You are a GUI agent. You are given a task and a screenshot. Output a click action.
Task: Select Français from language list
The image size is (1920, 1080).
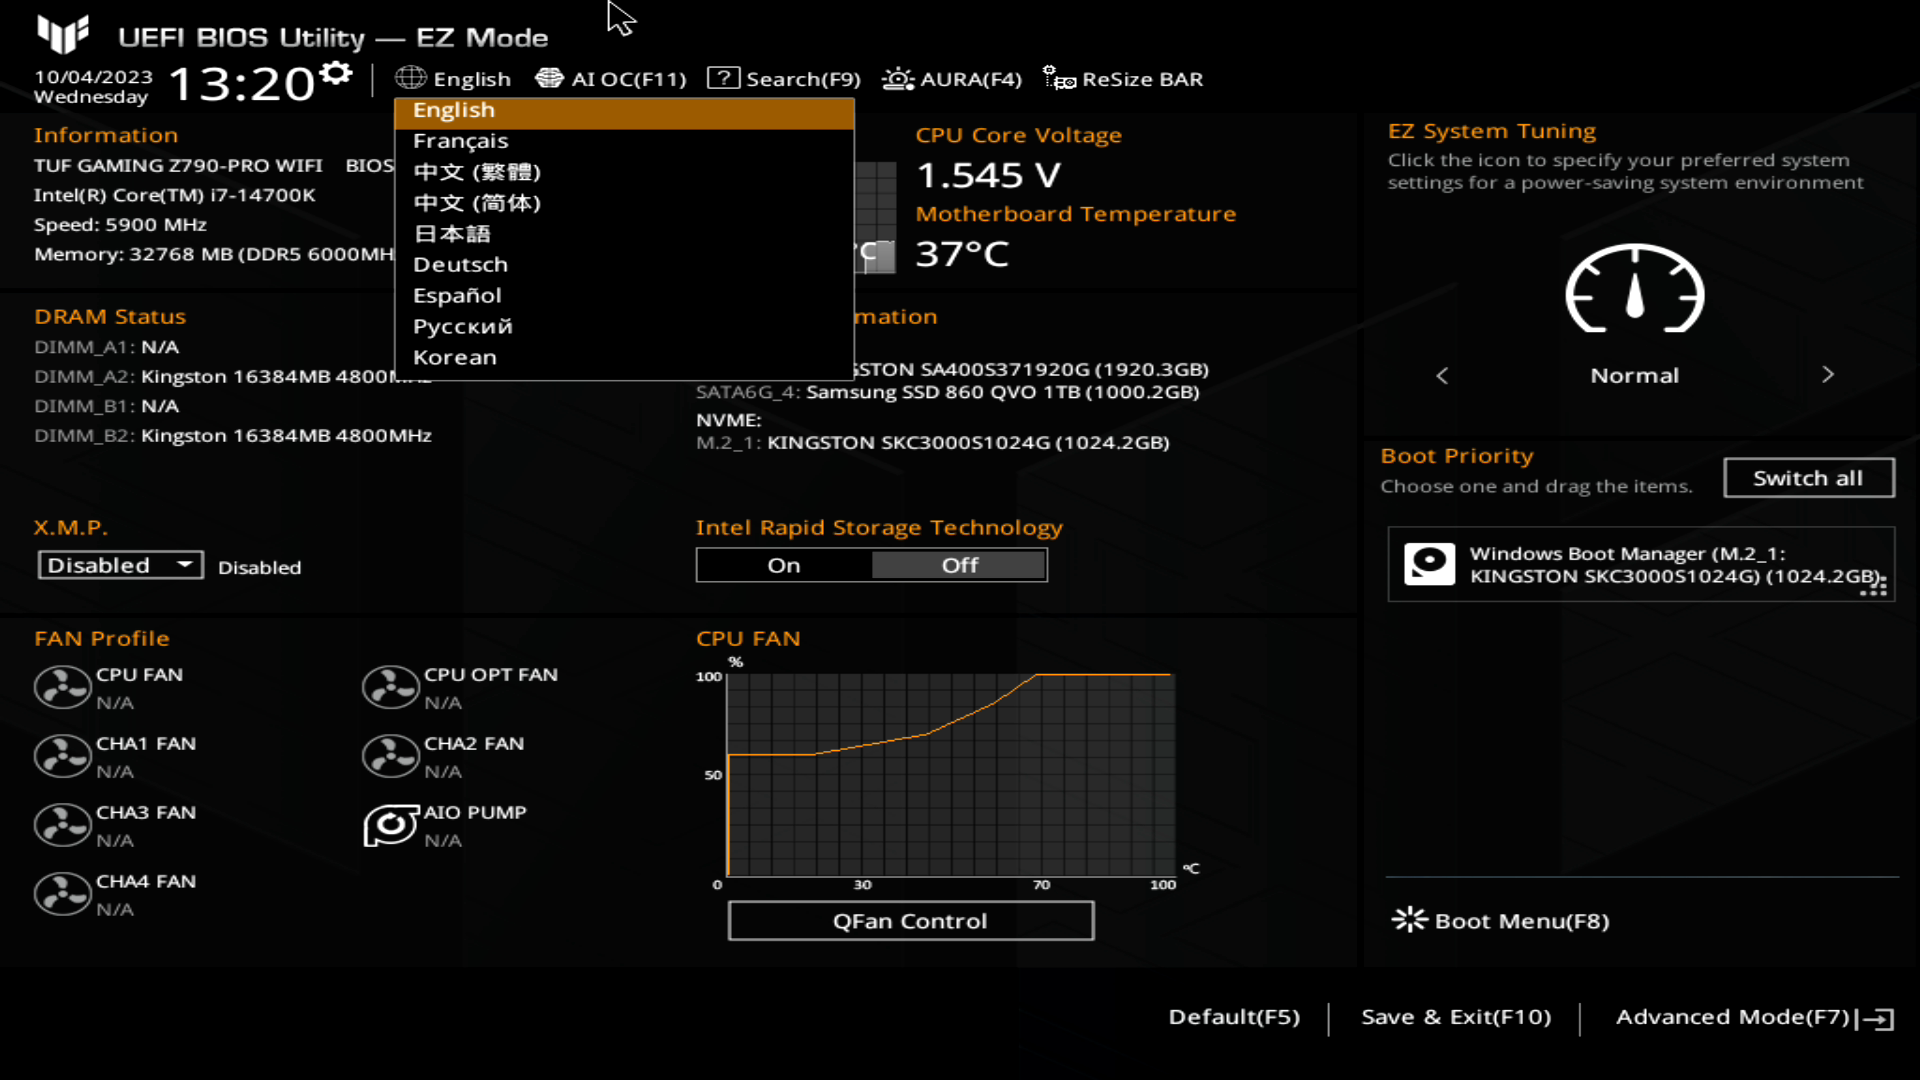[x=624, y=141]
